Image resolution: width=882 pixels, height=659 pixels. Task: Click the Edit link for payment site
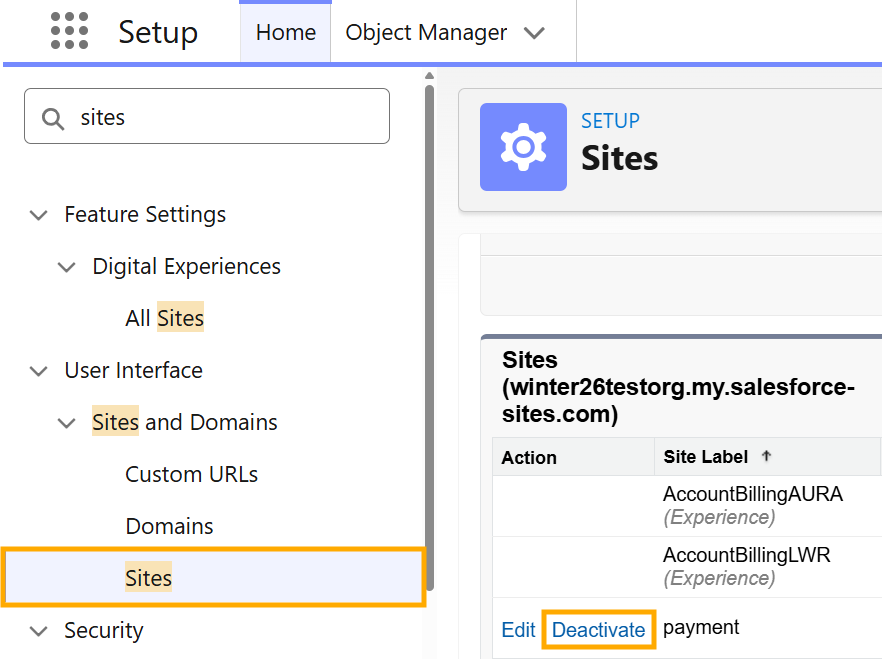(x=518, y=630)
